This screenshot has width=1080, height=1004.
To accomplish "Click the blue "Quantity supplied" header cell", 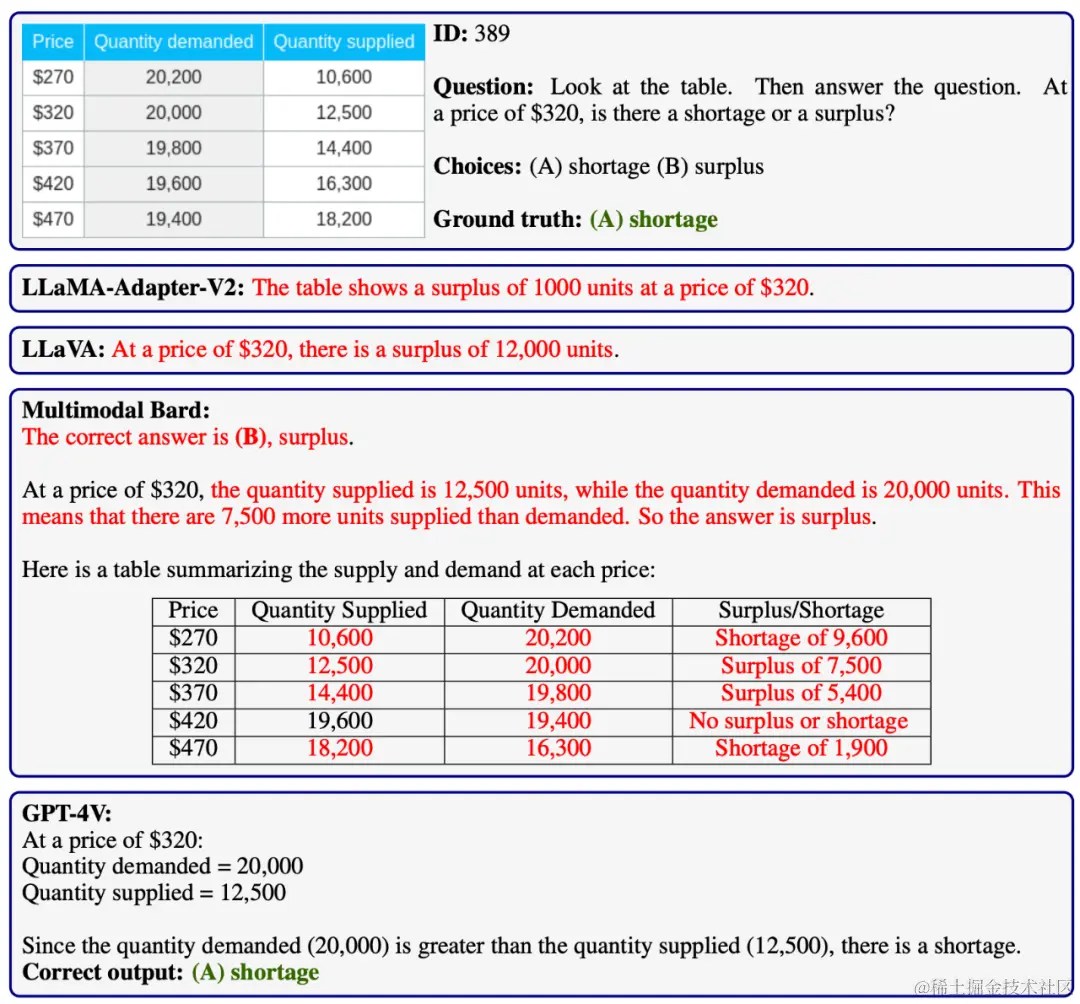I will point(344,42).
